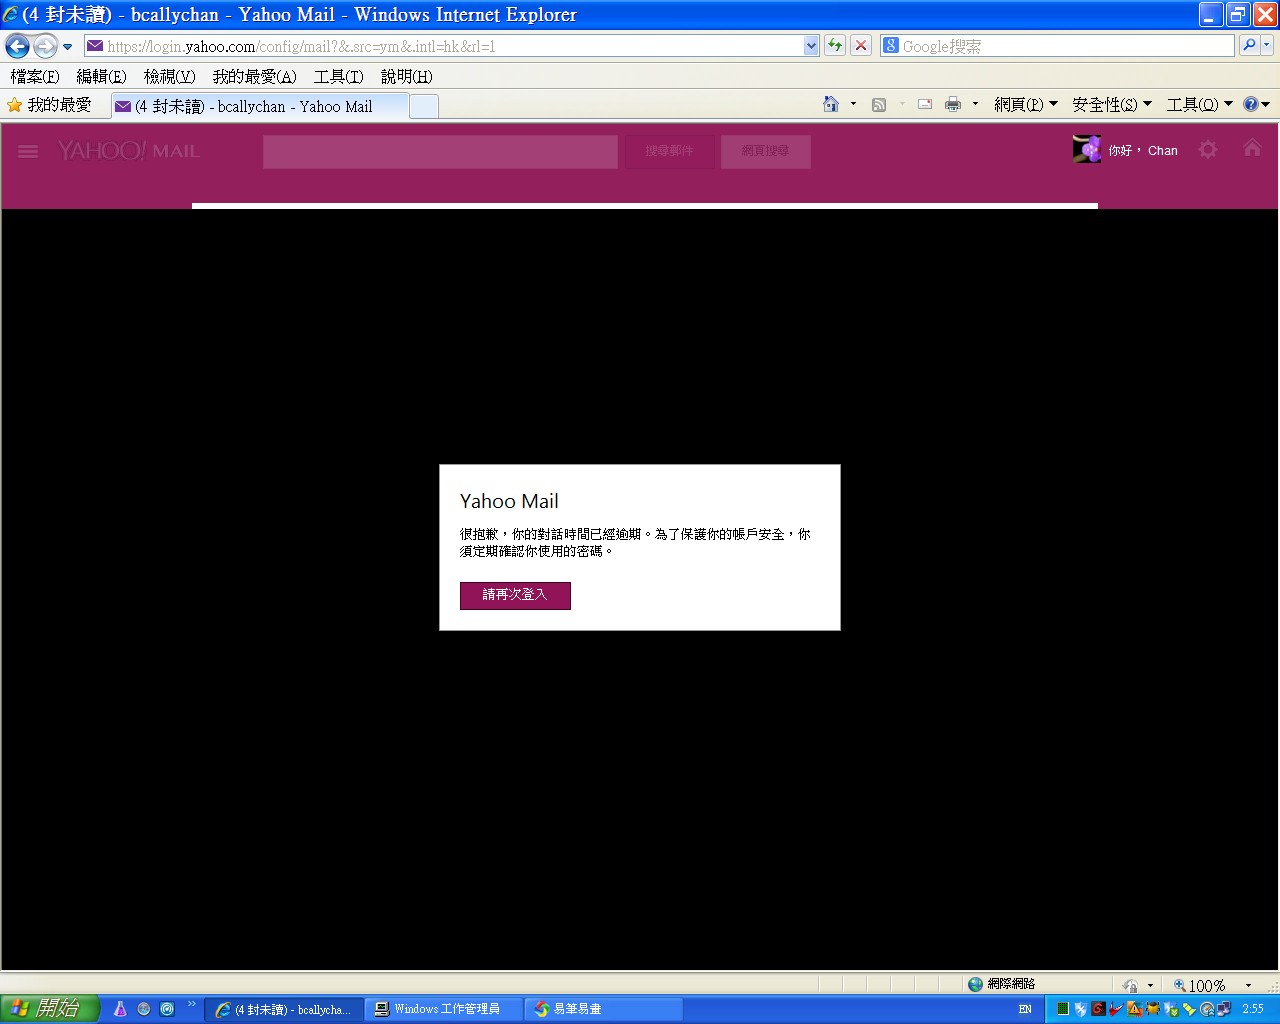Open the 工具(T) Tools menu

point(338,77)
